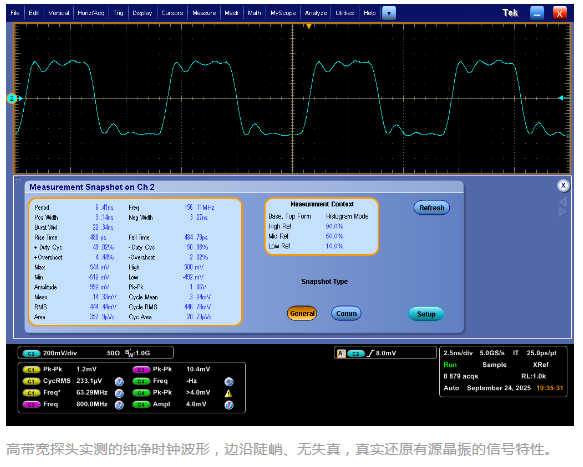
Task: Click Histogram Mode text in Measurement Context
Action: (347, 216)
